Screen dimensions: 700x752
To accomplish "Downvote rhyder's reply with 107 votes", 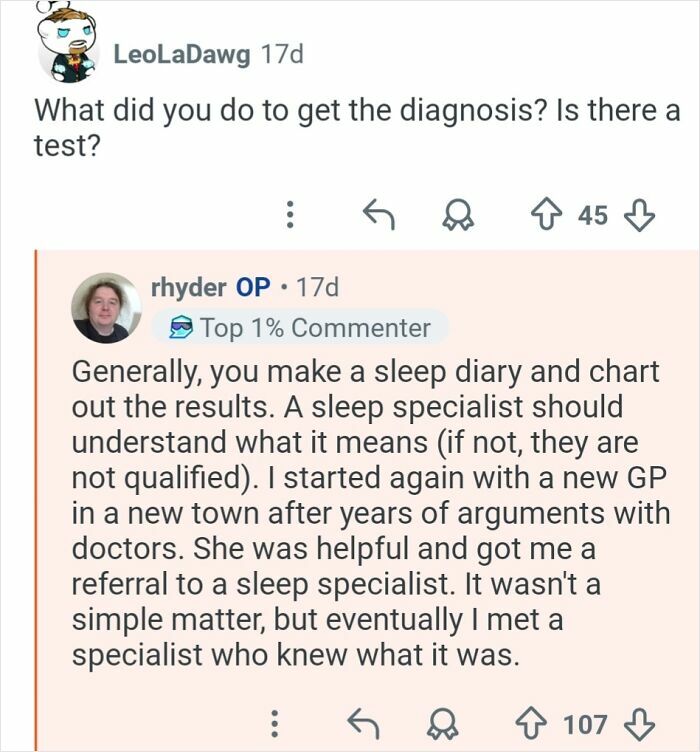I will [638, 725].
